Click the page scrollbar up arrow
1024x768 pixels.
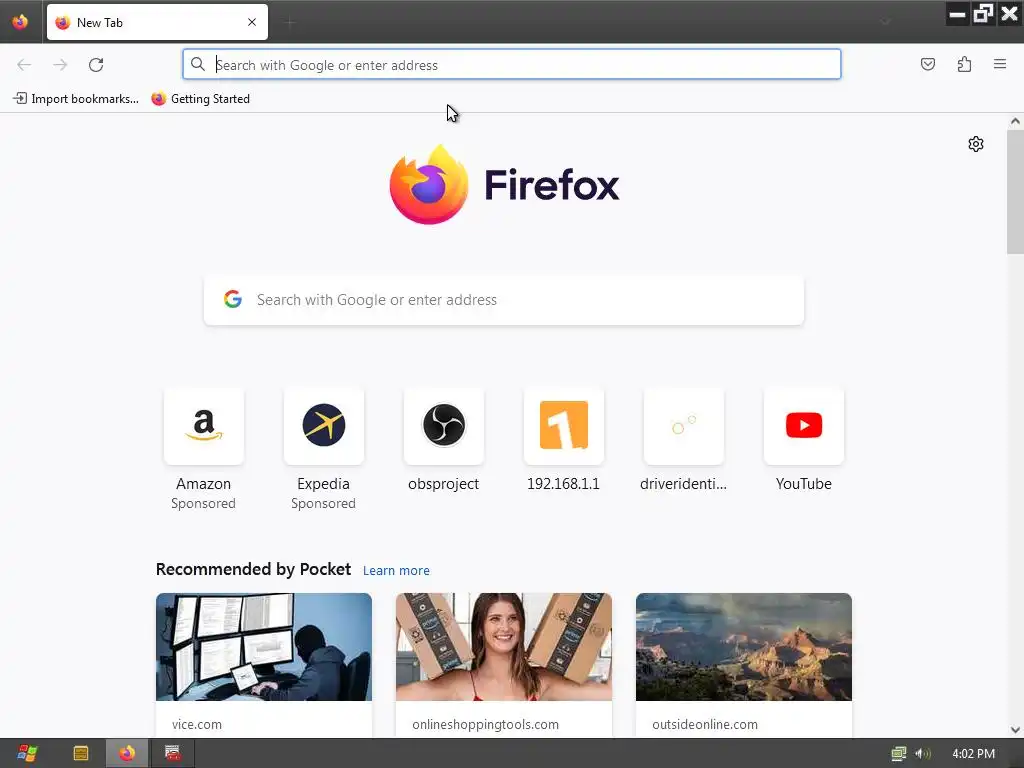1015,121
